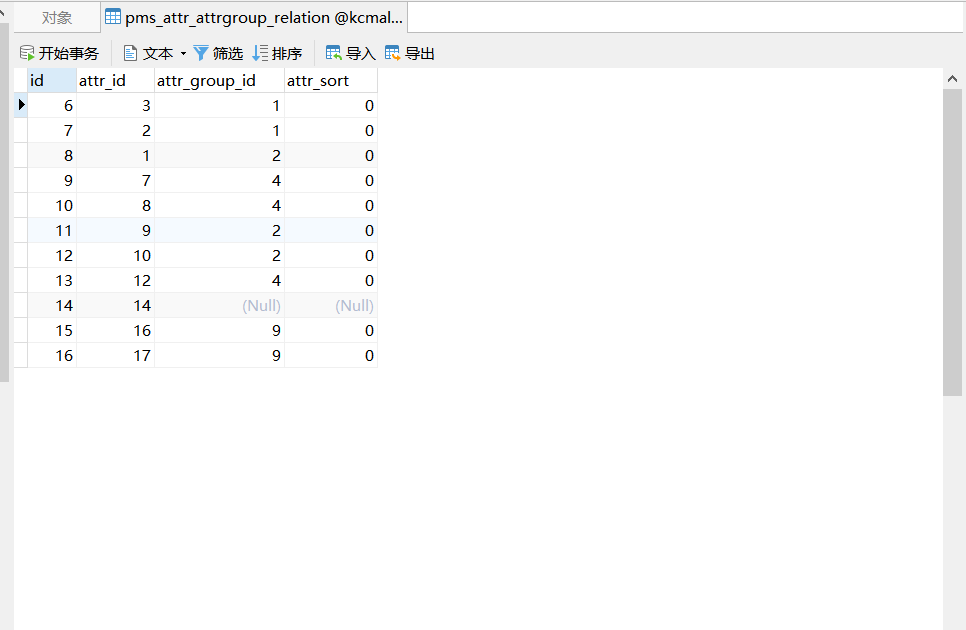Click the Begin Transaction (开始事务) icon
The image size is (966, 630).
tap(26, 53)
